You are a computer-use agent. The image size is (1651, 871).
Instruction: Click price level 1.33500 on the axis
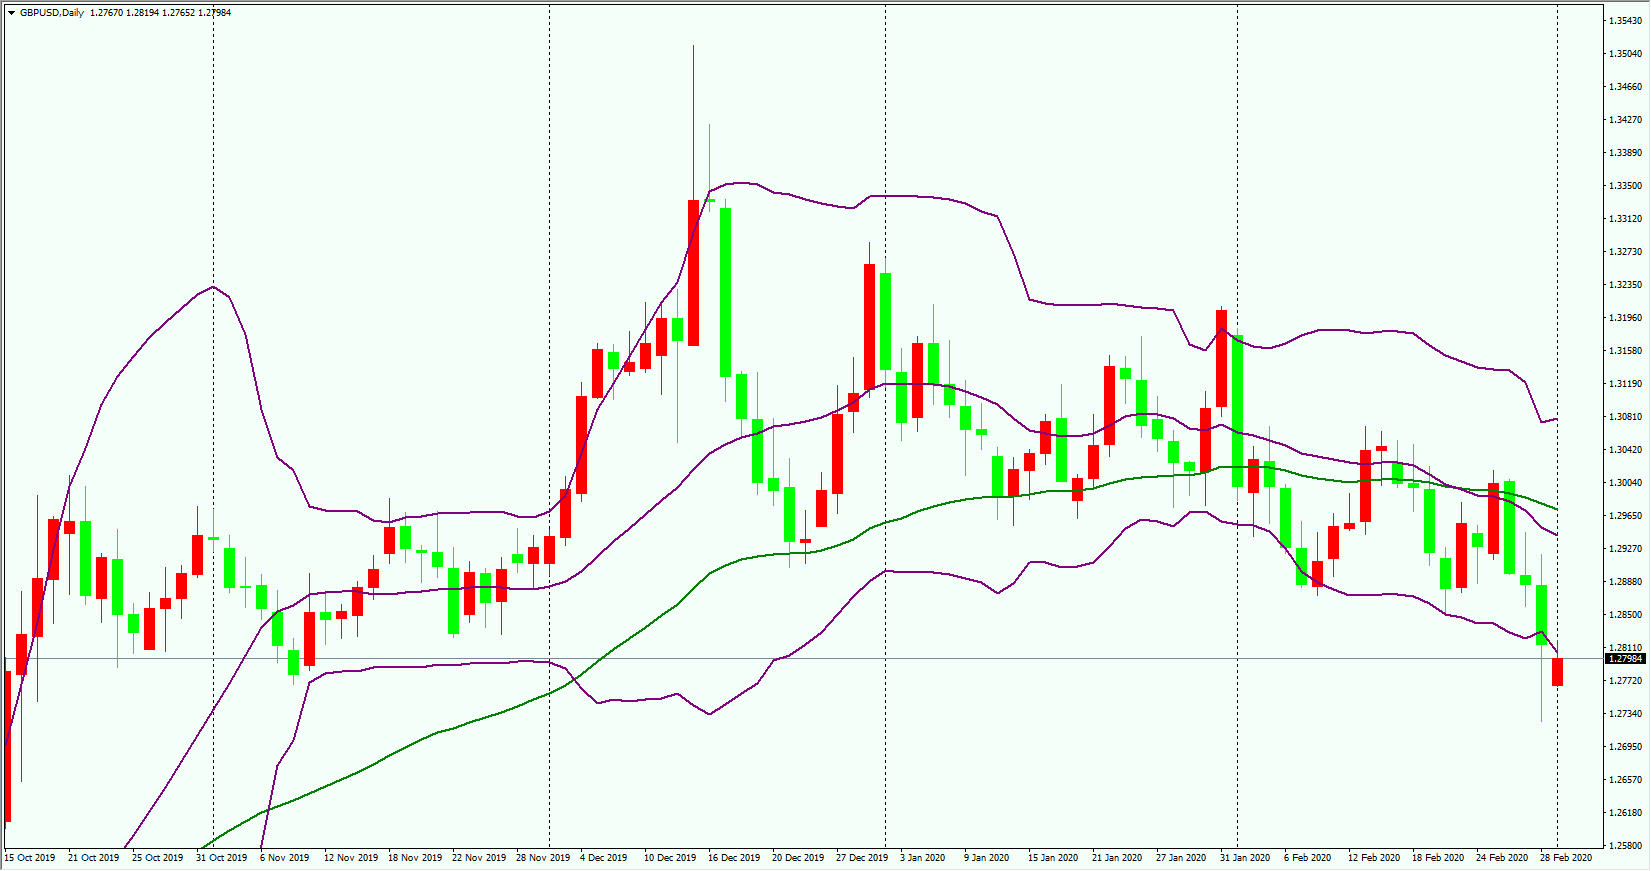click(x=1625, y=186)
